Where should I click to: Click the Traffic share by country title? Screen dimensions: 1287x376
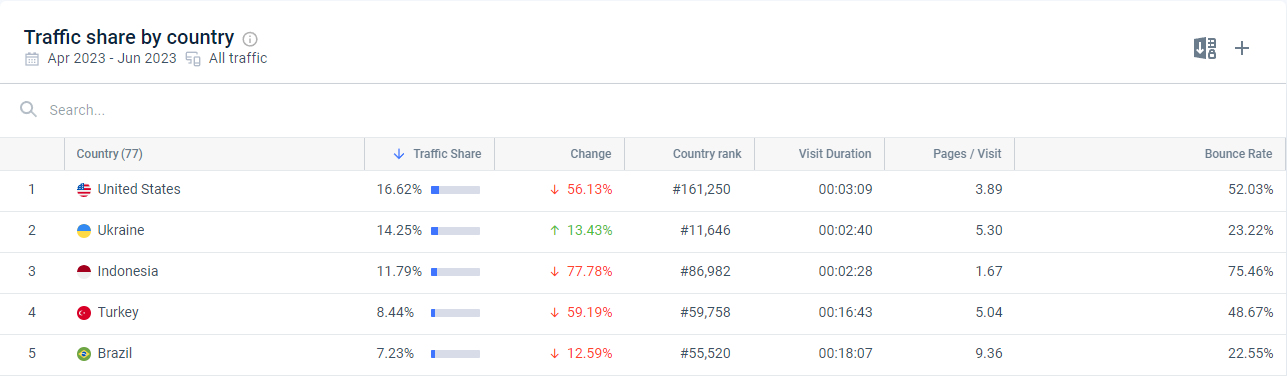coord(129,37)
